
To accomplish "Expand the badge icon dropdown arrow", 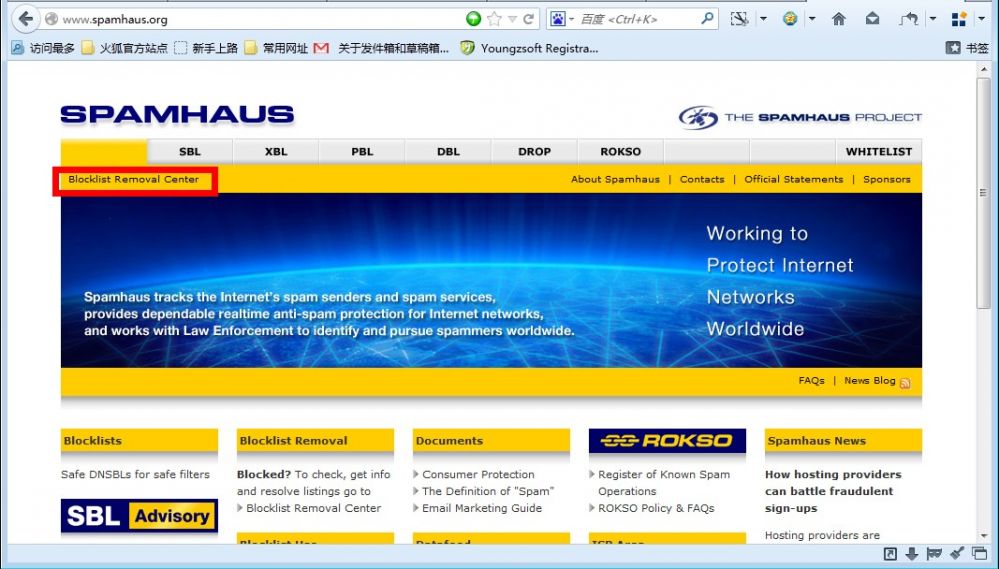I will coord(812,19).
